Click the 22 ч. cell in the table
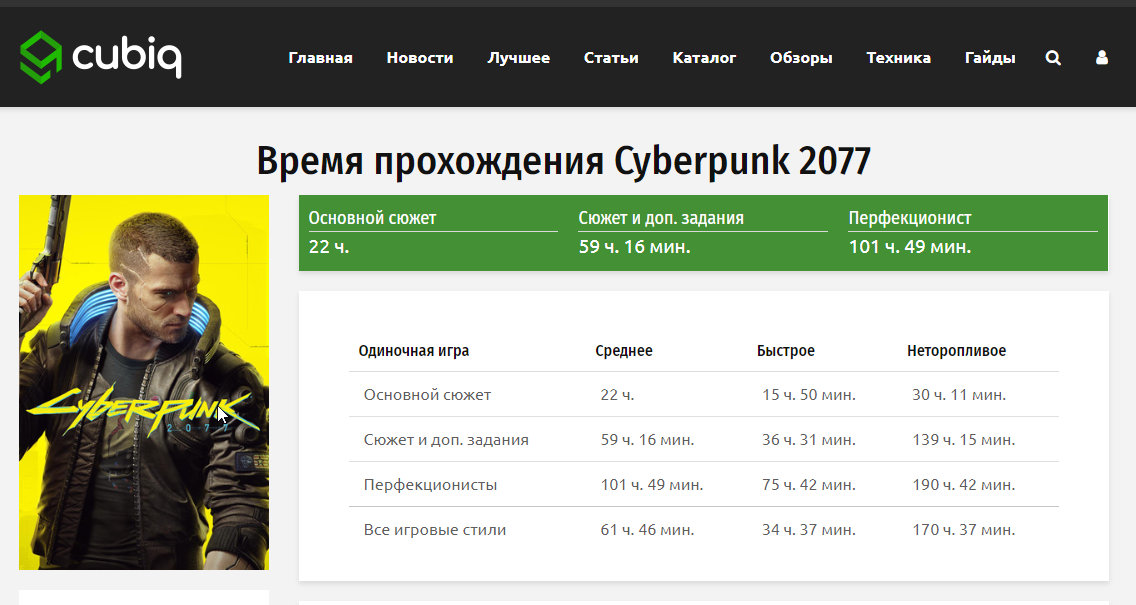 click(x=617, y=395)
